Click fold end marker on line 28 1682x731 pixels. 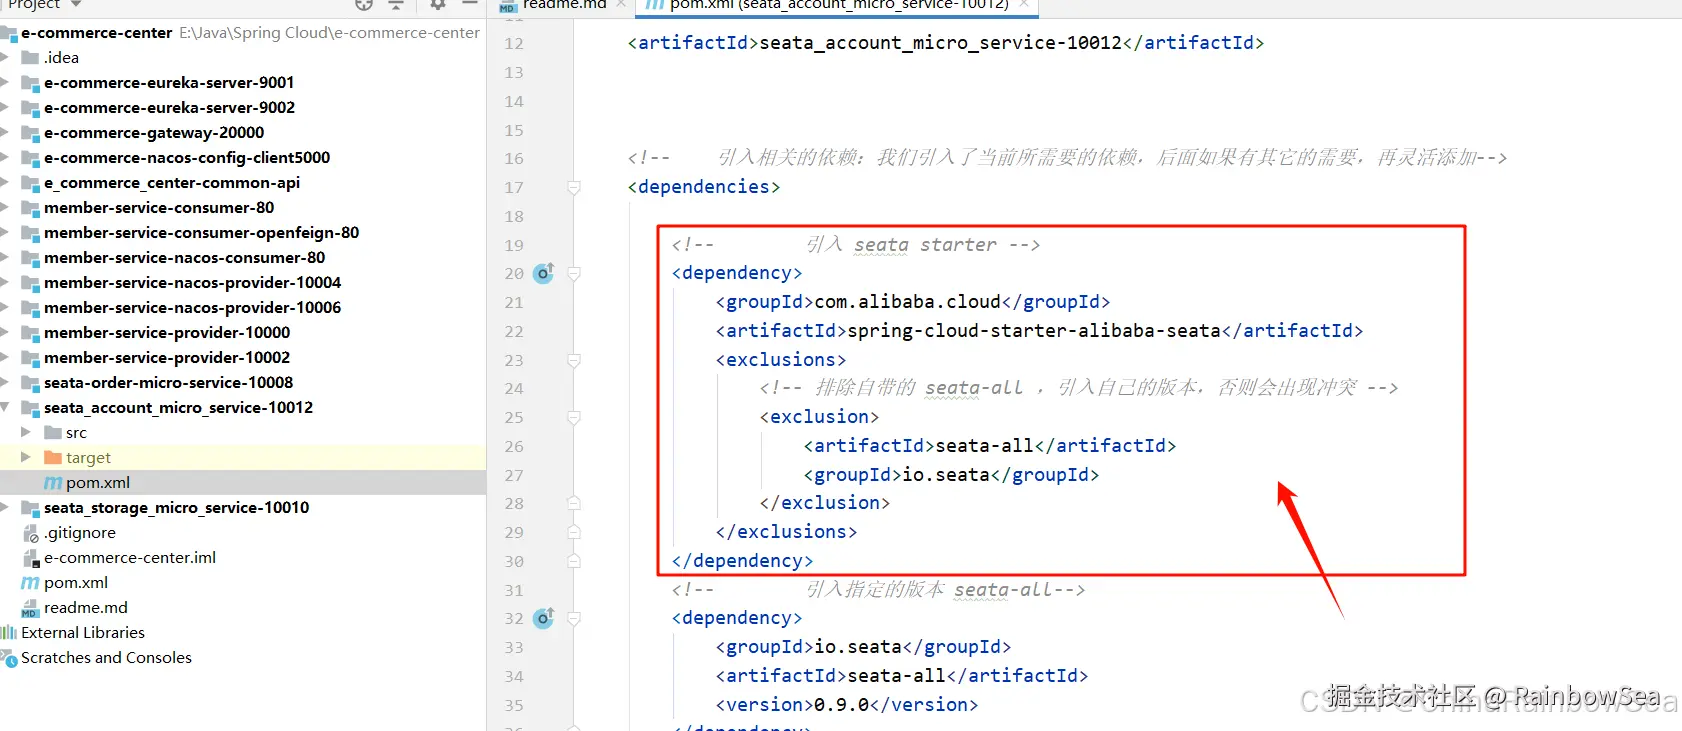coord(574,503)
